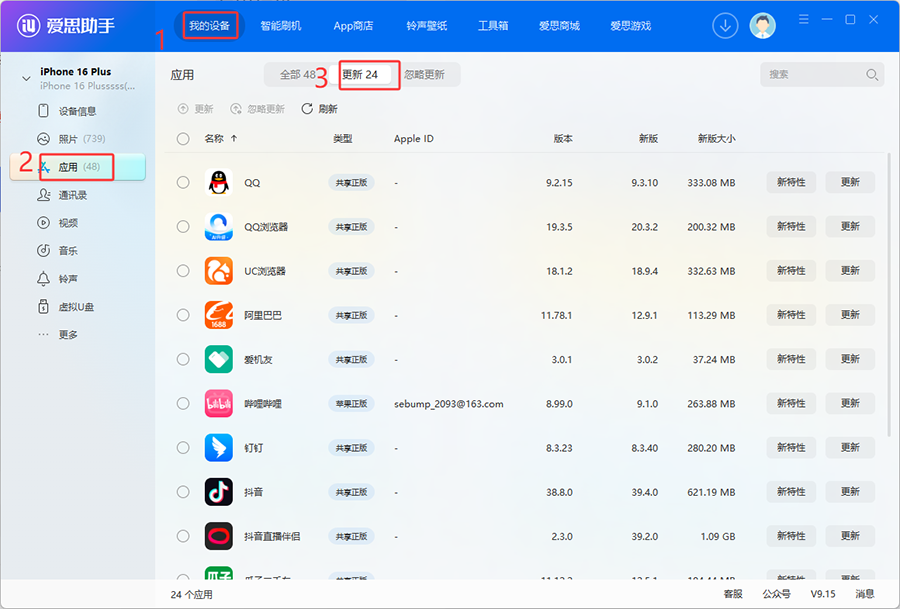Click the UC浏览器 app icon

pos(219,271)
